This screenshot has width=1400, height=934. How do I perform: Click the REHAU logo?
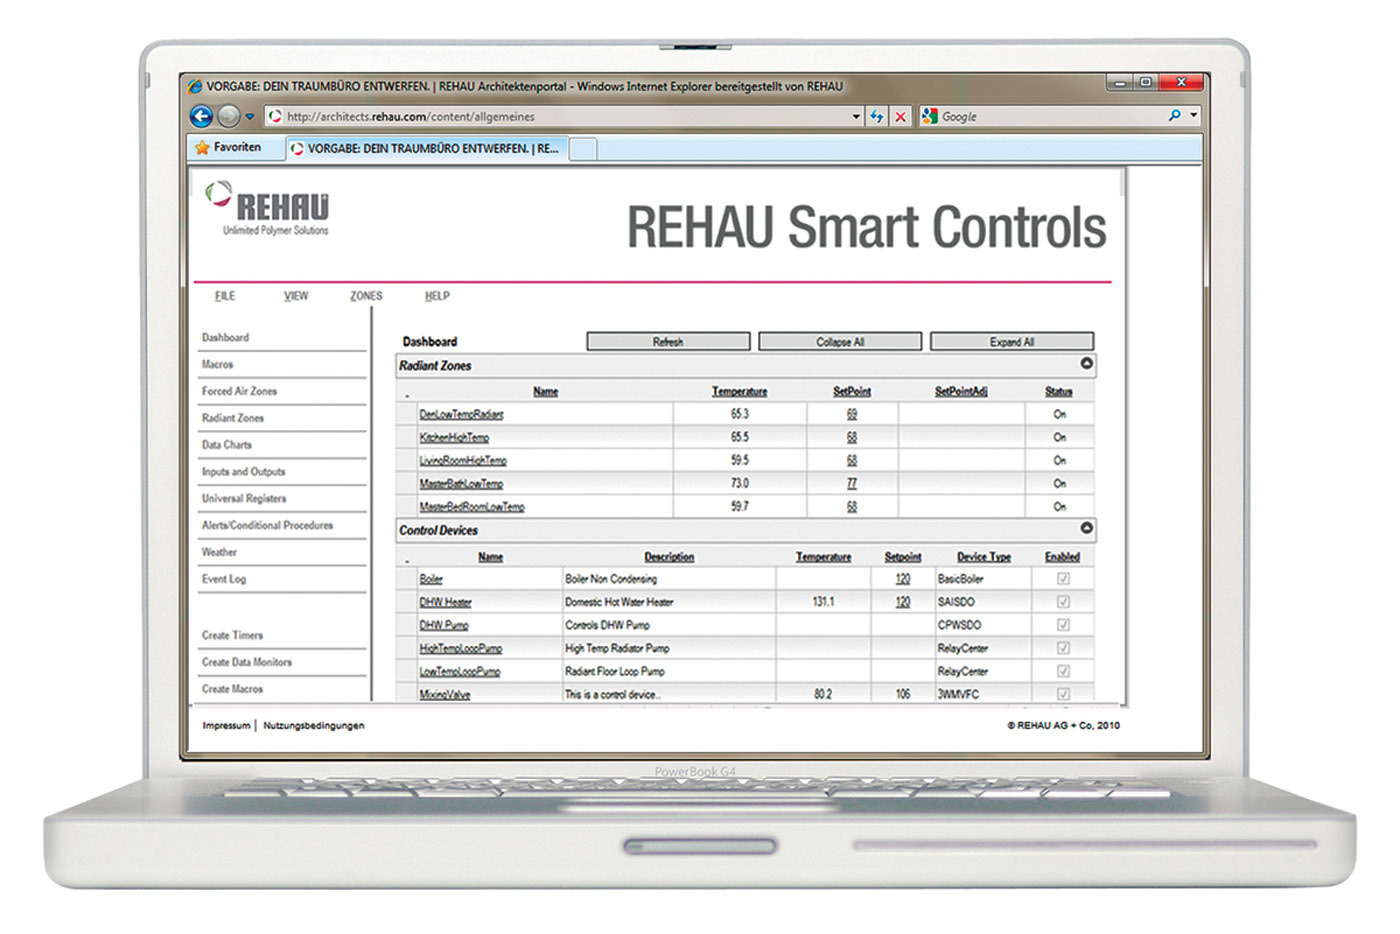coord(267,208)
